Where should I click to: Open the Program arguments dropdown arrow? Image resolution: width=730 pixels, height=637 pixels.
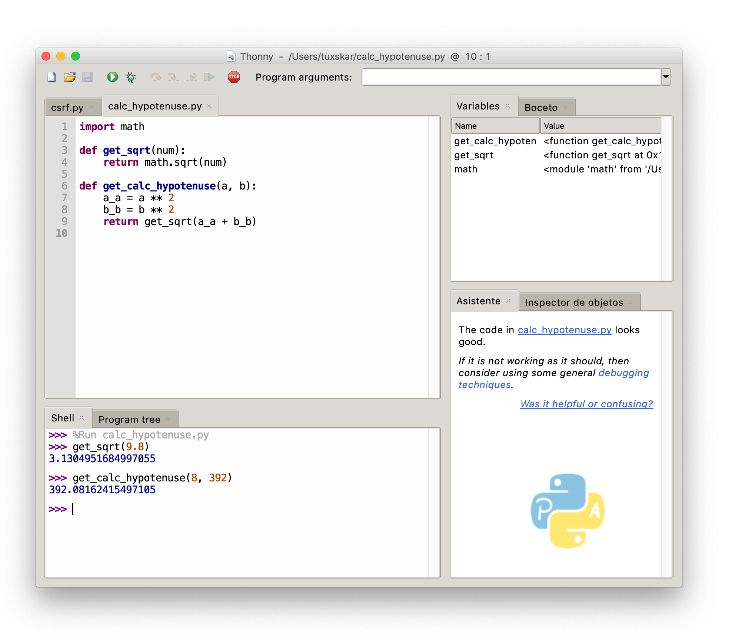point(666,77)
